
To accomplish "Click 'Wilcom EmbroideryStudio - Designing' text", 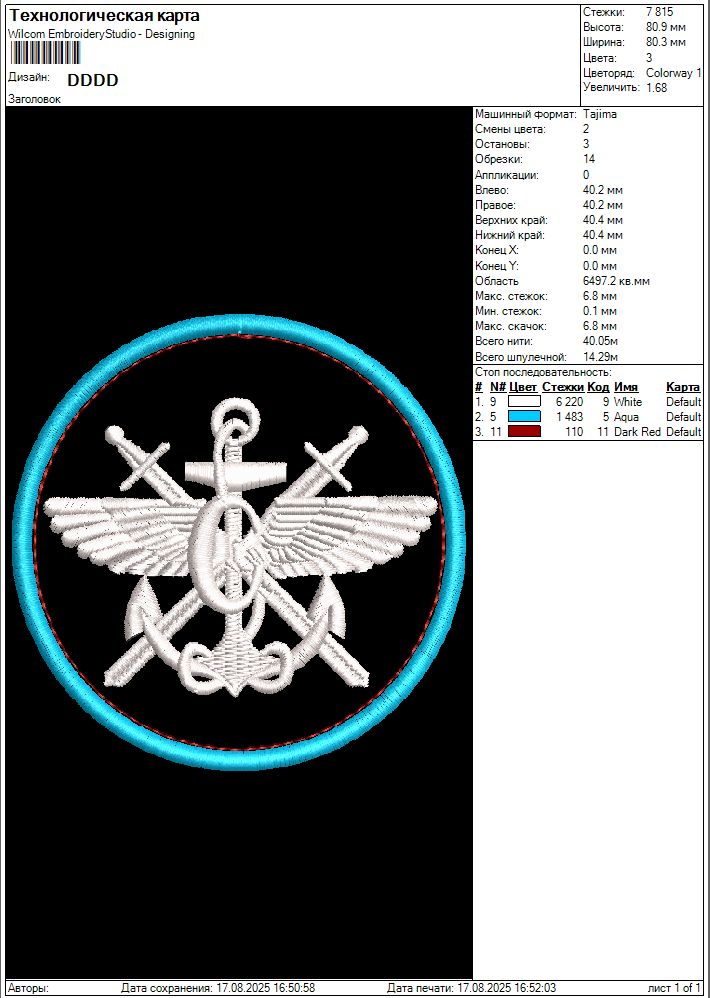I will [x=102, y=34].
